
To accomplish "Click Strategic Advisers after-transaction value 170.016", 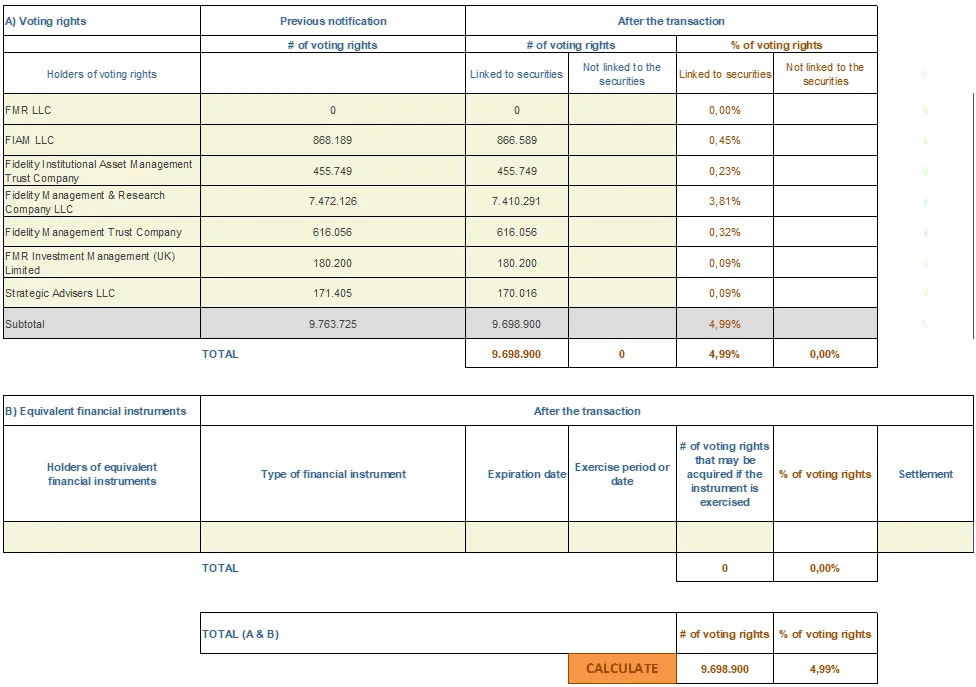I will click(517, 292).
